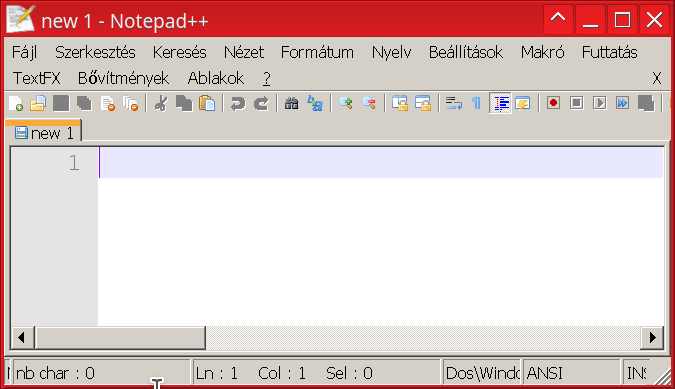Close the current document via toolbar icon
This screenshot has width=675, height=389.
point(108,104)
